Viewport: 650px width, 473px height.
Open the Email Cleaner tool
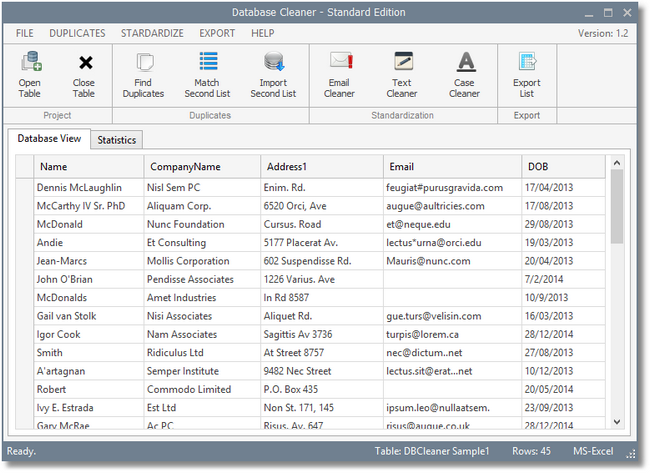(340, 63)
